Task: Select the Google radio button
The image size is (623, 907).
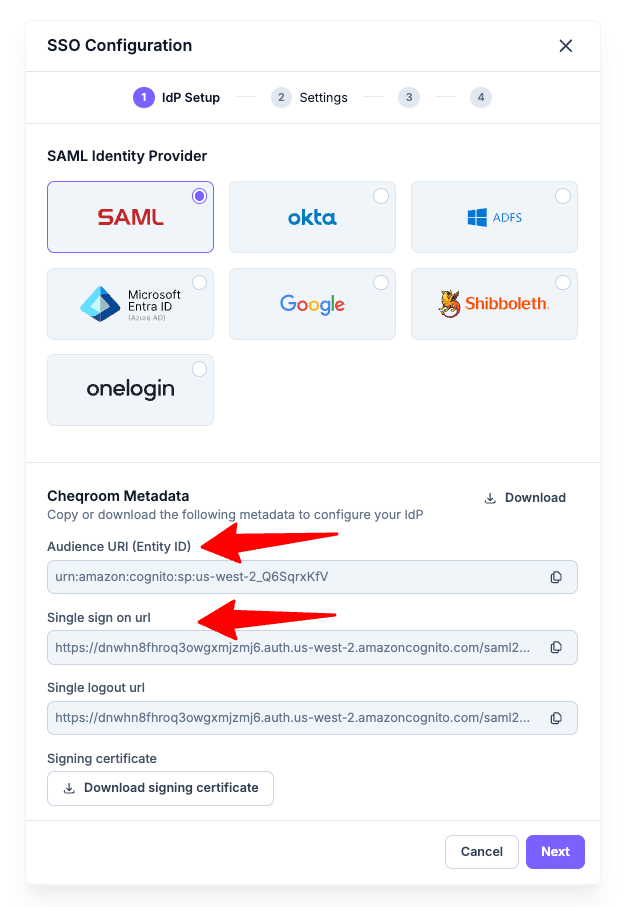Action: (381, 282)
